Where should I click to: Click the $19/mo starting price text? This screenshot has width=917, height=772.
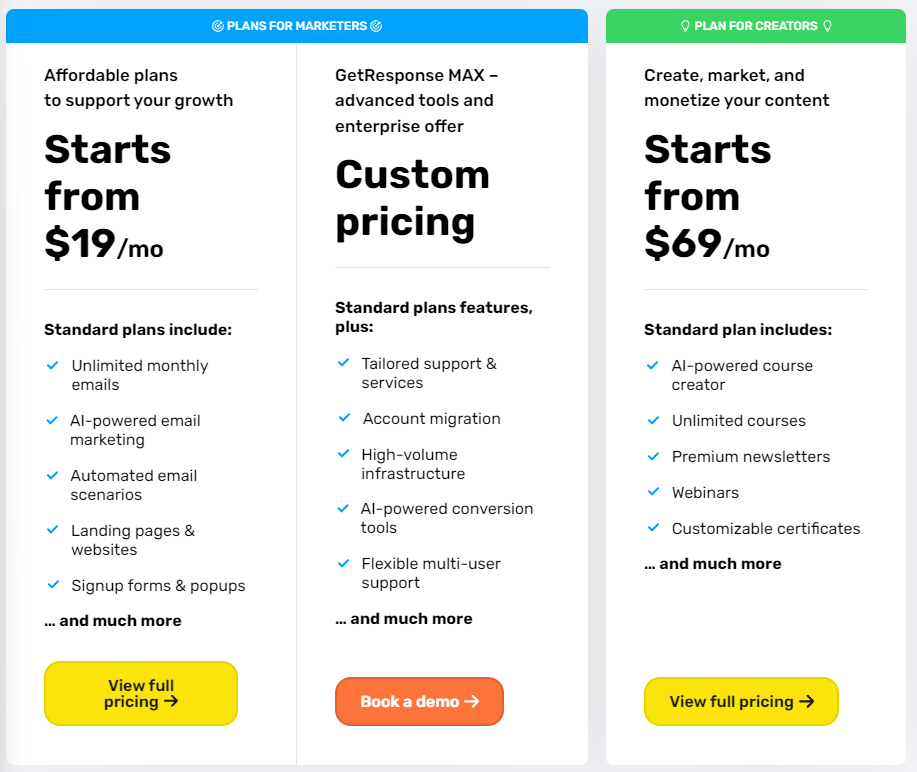pos(104,243)
